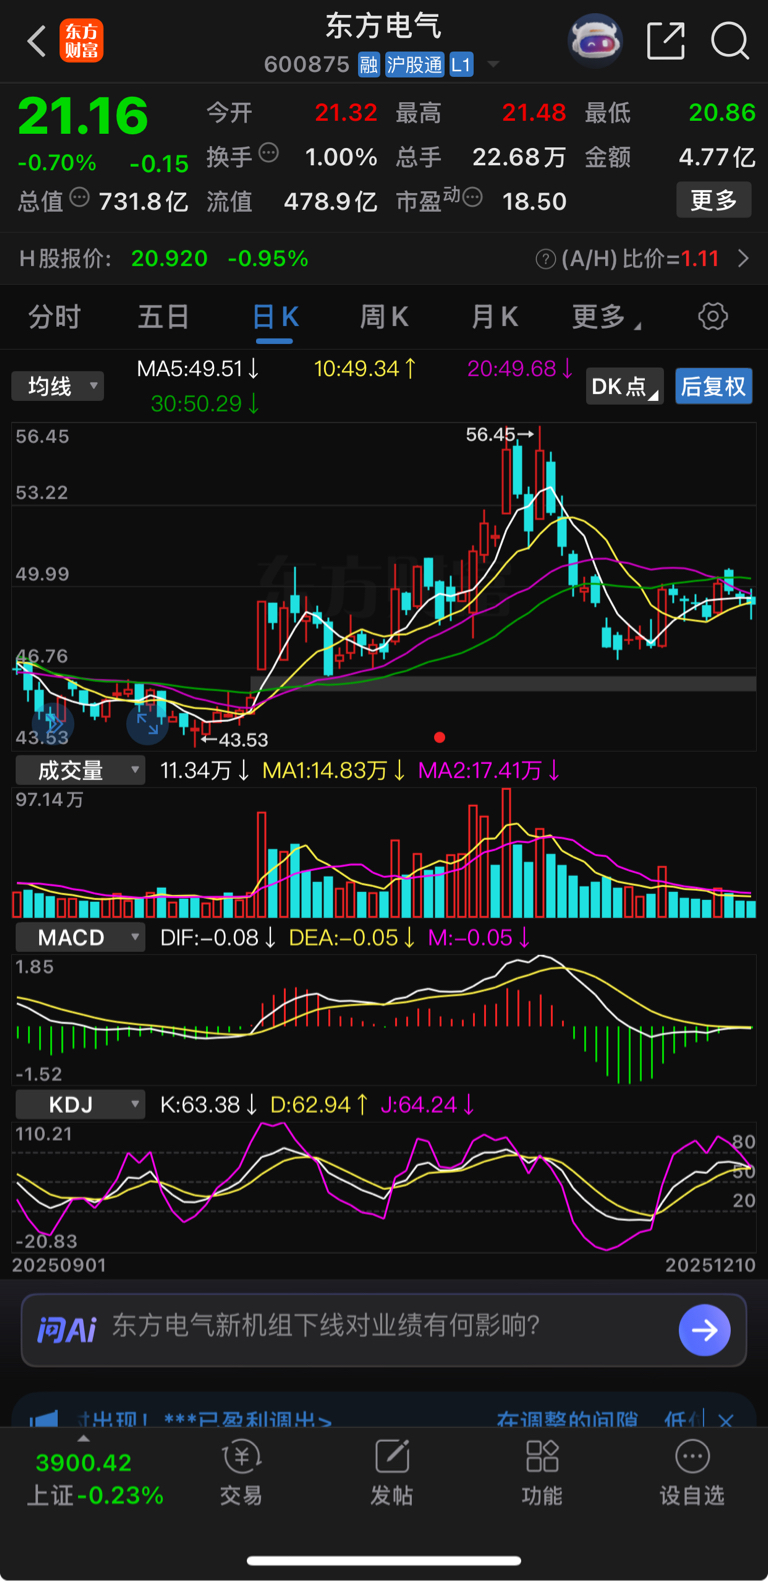Tap J:64.24 value
Screen dimensions: 768x1581
pyautogui.click(x=427, y=1105)
